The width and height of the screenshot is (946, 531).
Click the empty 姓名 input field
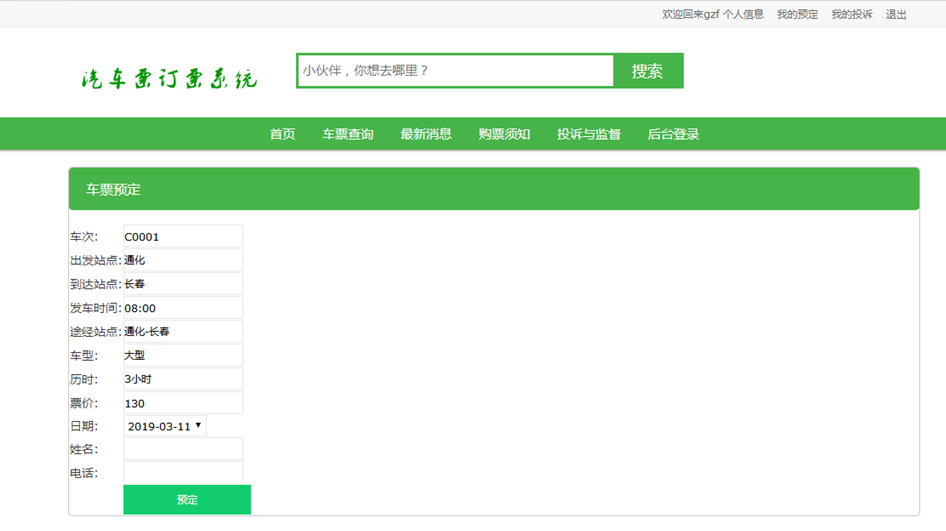183,449
